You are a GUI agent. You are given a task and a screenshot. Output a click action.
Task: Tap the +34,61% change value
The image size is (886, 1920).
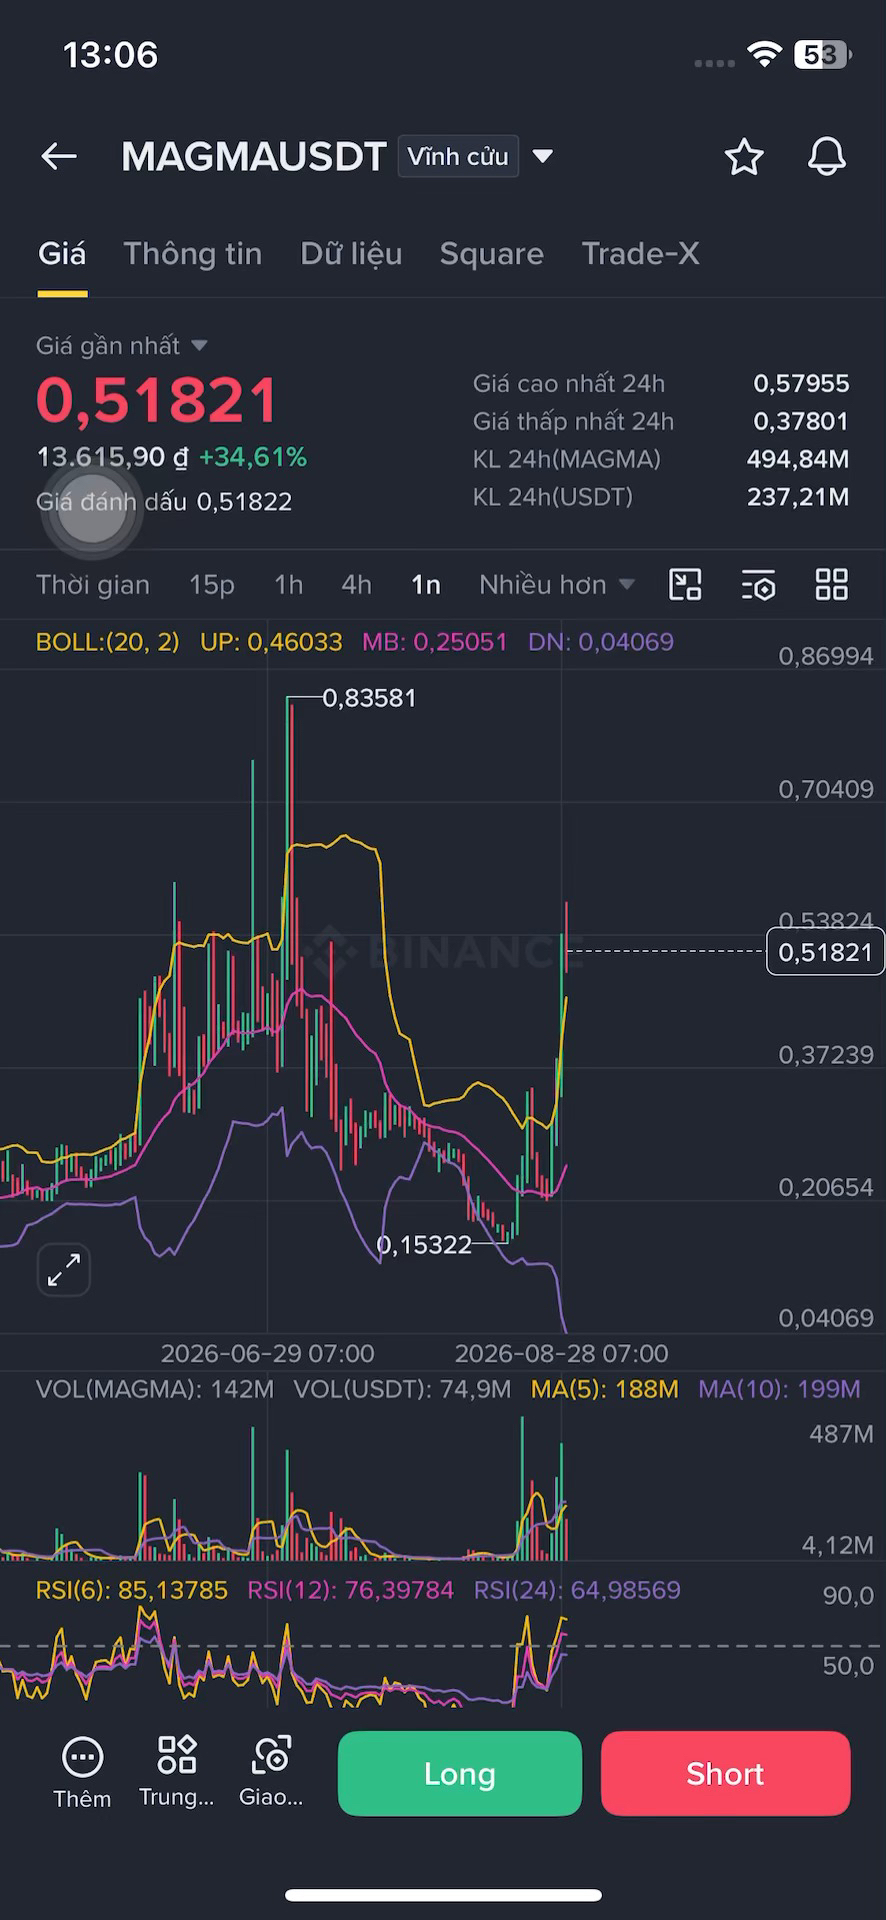coord(253,457)
